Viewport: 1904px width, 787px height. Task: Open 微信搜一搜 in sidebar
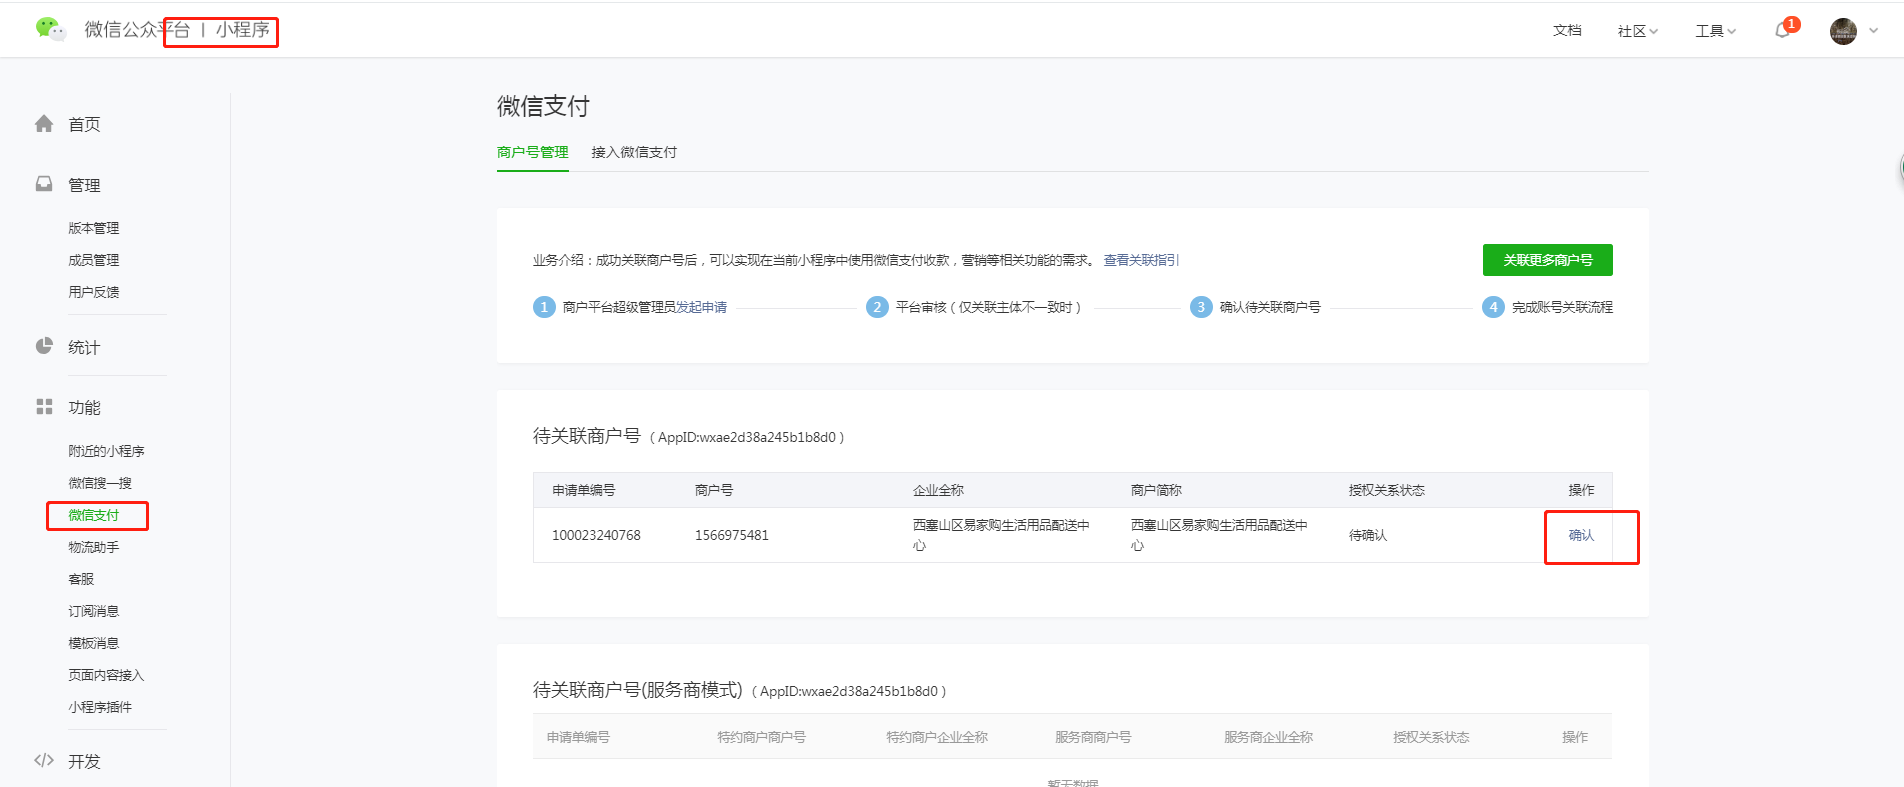click(x=100, y=483)
